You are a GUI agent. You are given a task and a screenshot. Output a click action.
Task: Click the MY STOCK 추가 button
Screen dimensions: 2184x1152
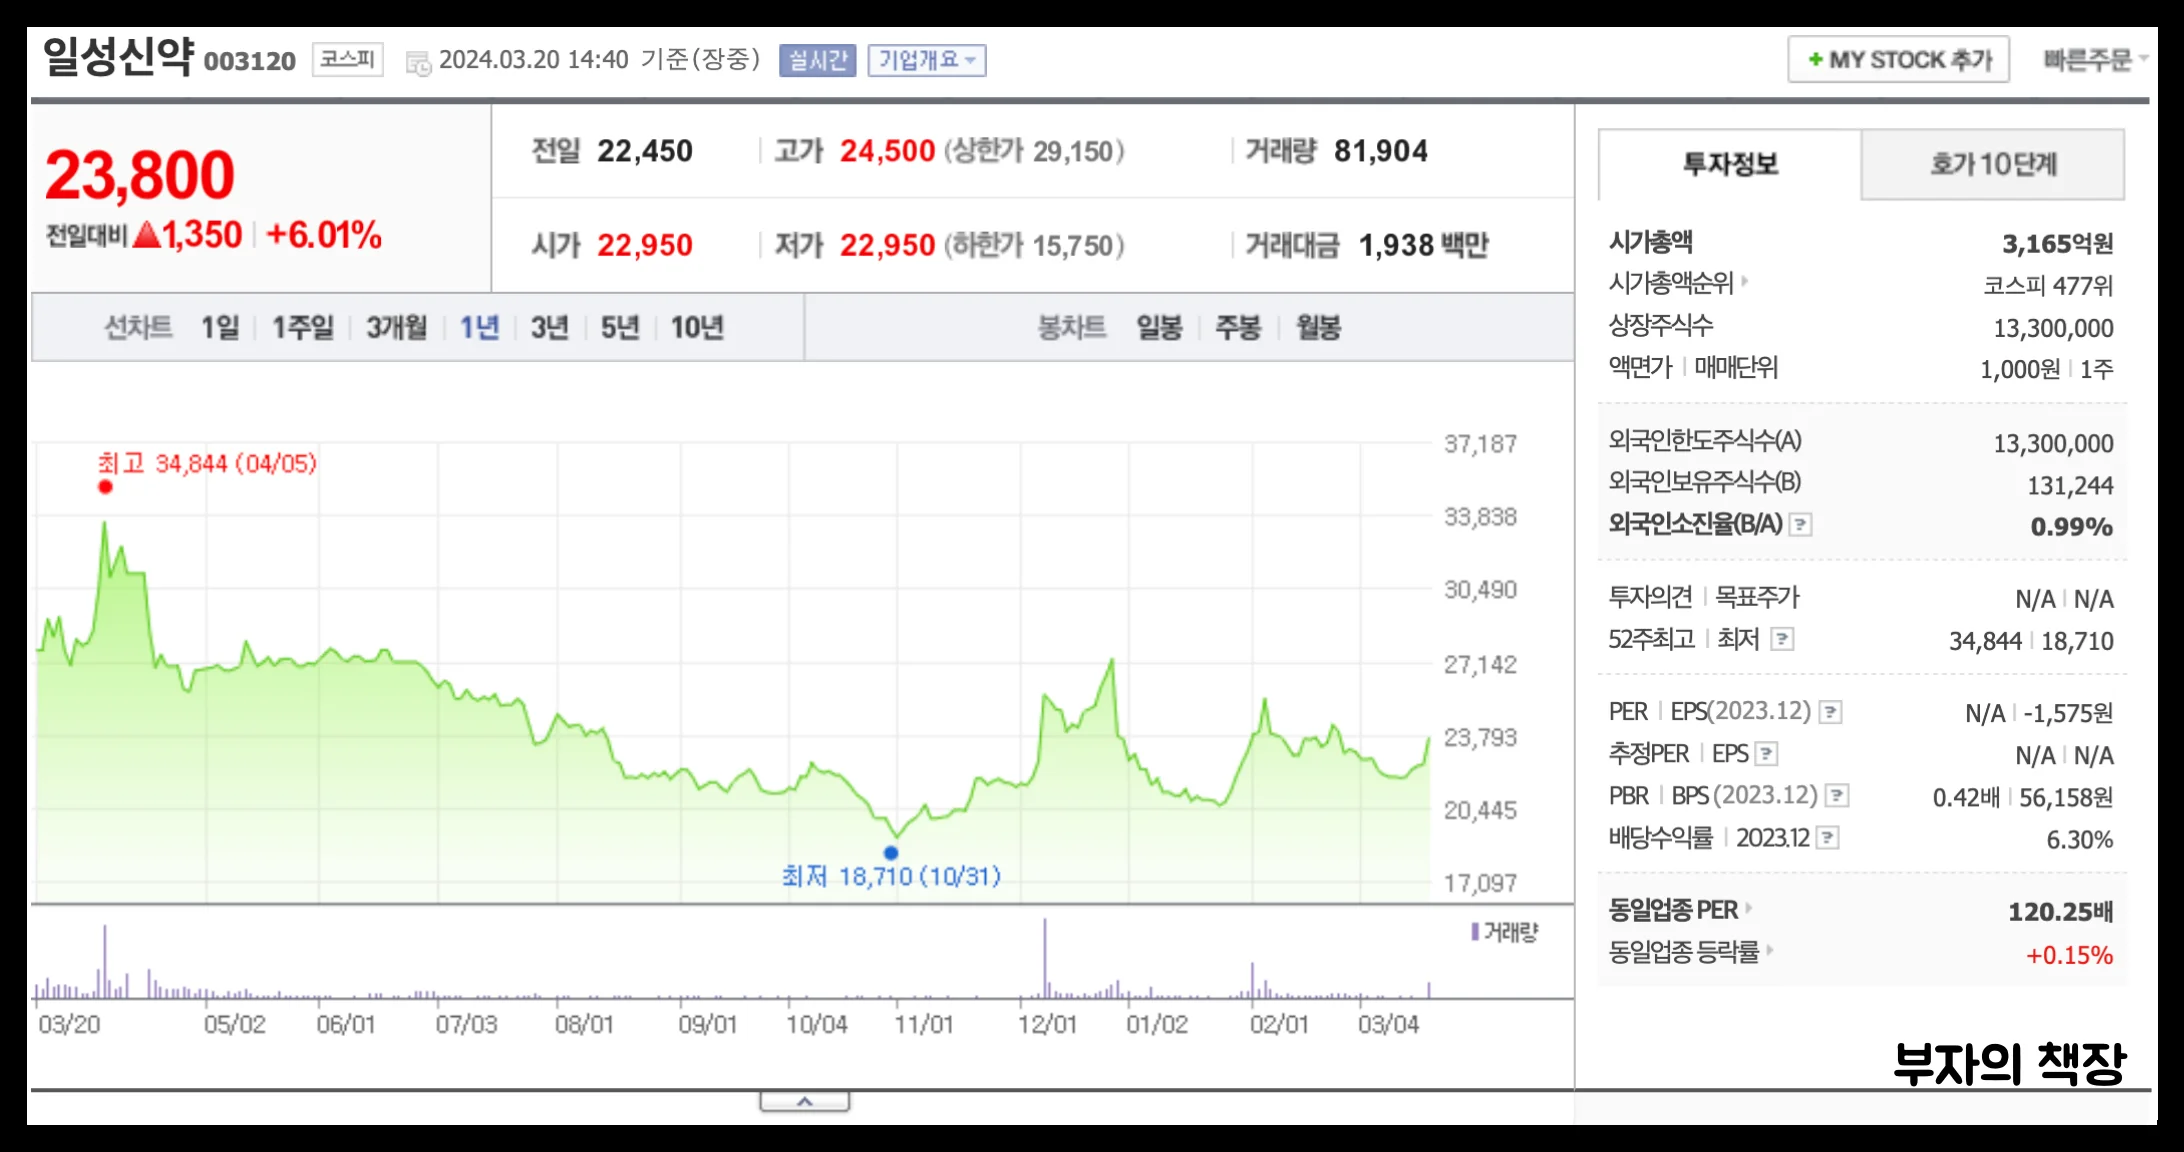click(x=1897, y=59)
